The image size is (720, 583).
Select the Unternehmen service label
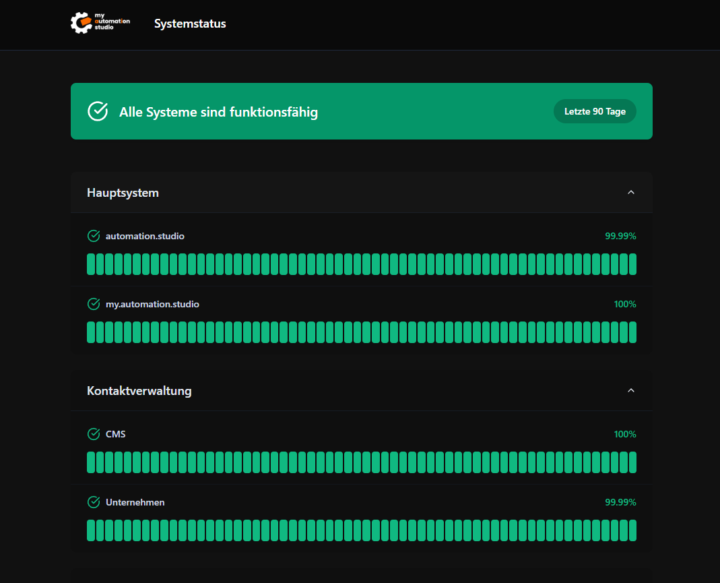pyautogui.click(x=135, y=502)
